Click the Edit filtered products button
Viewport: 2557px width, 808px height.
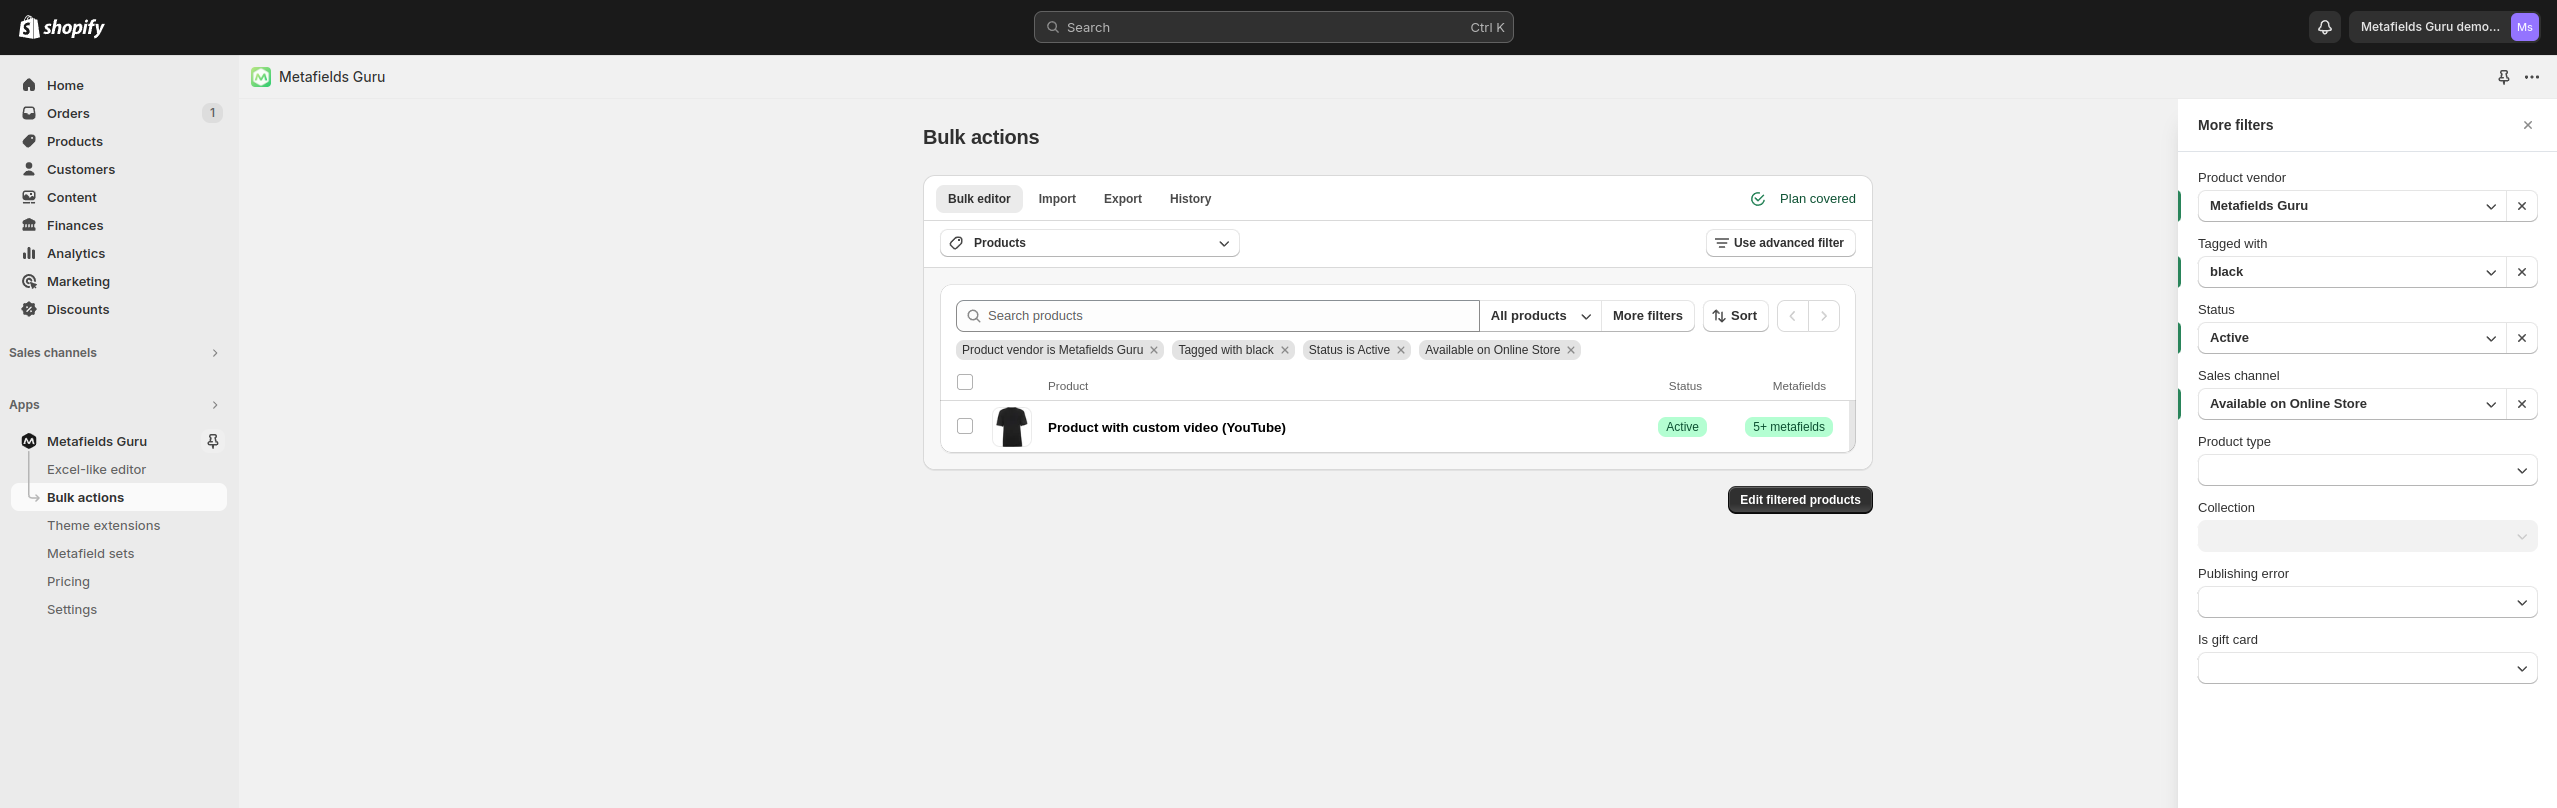pyautogui.click(x=1800, y=500)
